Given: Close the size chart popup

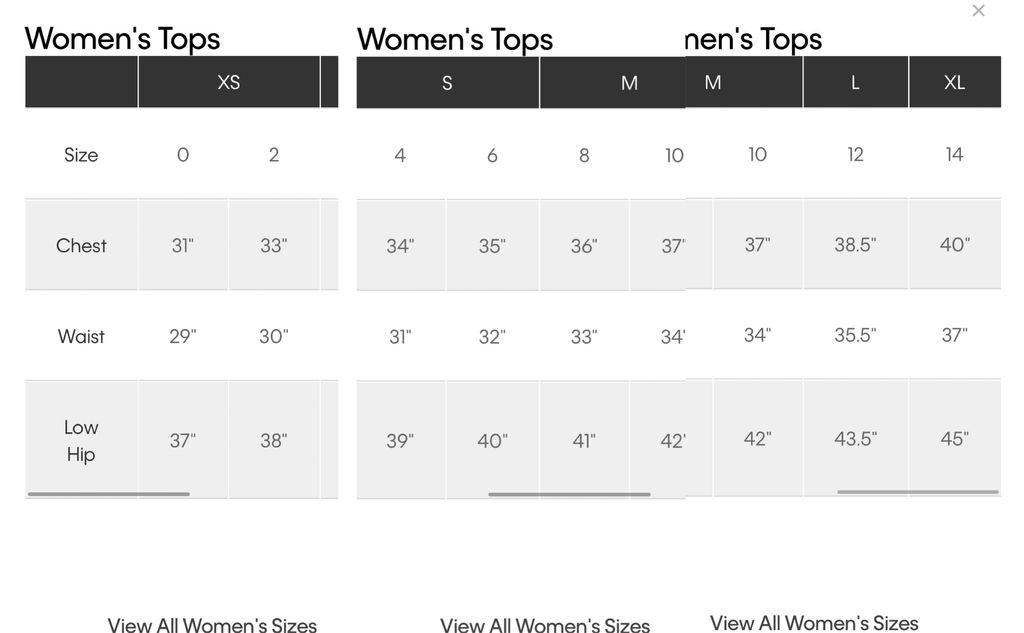Looking at the screenshot, I should point(978,11).
